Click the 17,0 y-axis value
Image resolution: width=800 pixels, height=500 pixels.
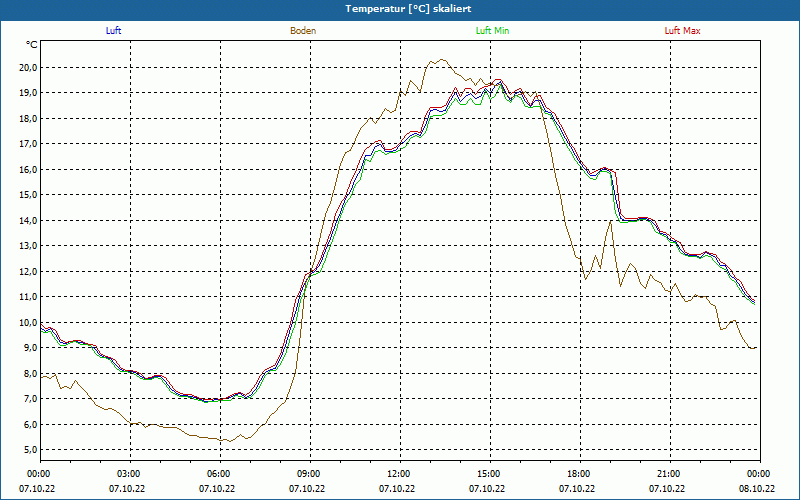[x=29, y=144]
